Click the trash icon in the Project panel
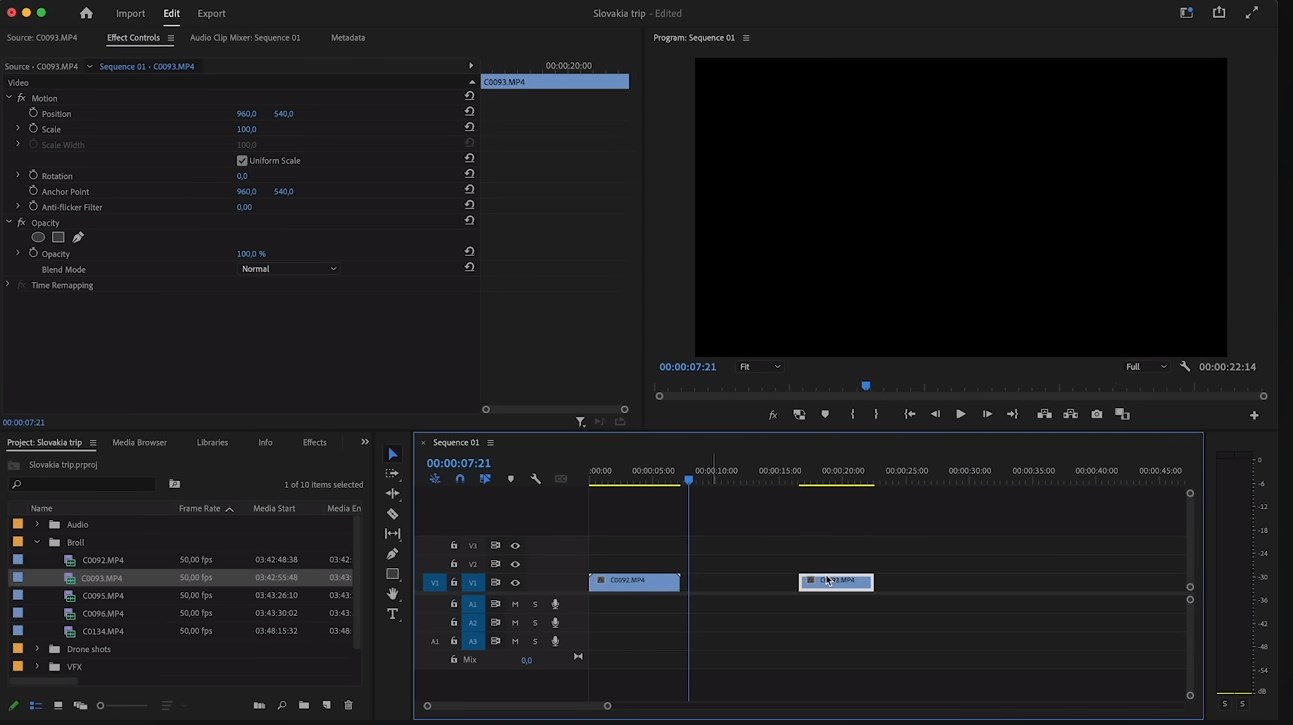Viewport: 1293px width, 725px height. [348, 706]
